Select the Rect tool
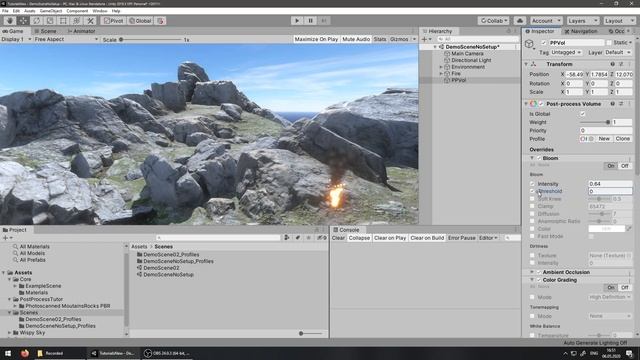This screenshot has width=640, height=360. (63, 21)
